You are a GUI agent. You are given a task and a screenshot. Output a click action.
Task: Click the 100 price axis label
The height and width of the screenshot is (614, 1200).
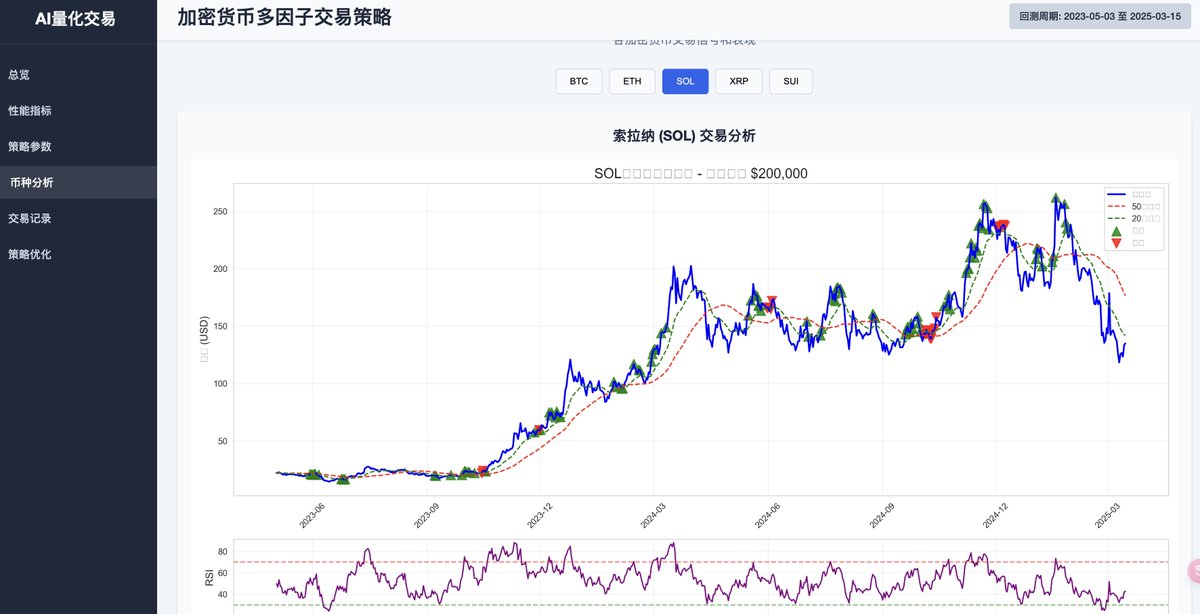(x=219, y=384)
